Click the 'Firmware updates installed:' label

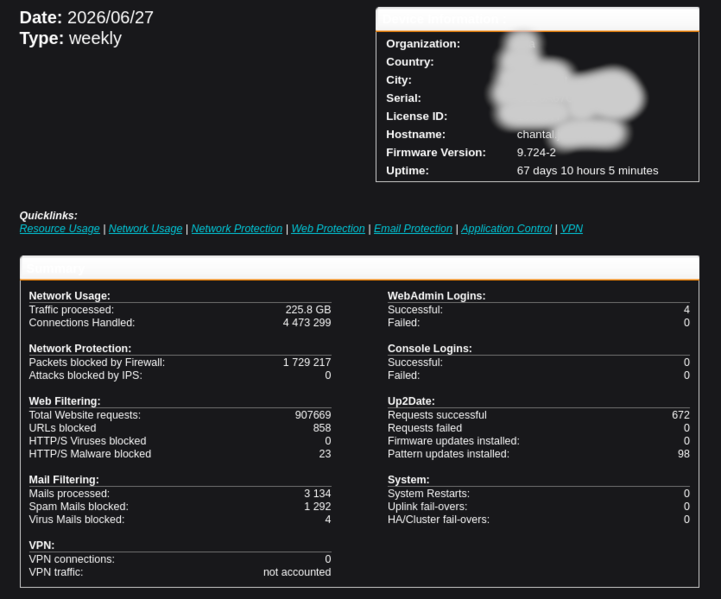tap(453, 441)
